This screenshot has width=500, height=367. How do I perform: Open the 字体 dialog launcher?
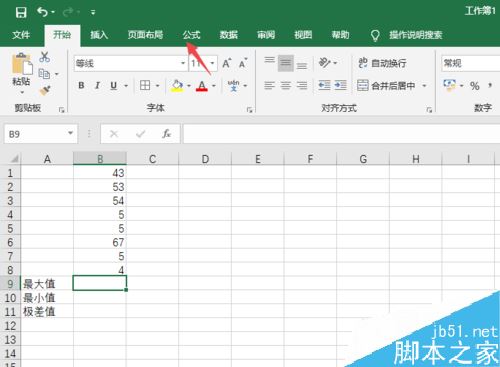click(249, 110)
